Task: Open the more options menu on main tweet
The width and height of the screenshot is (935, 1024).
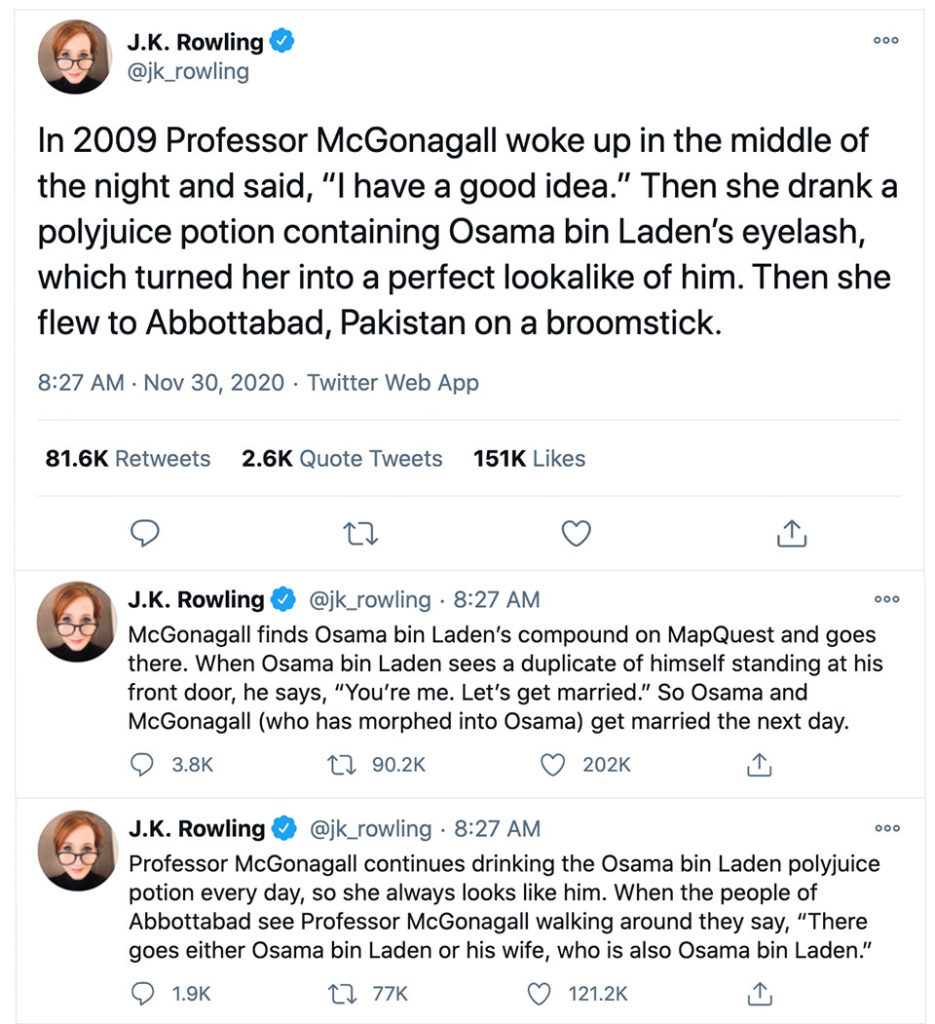Action: click(886, 41)
